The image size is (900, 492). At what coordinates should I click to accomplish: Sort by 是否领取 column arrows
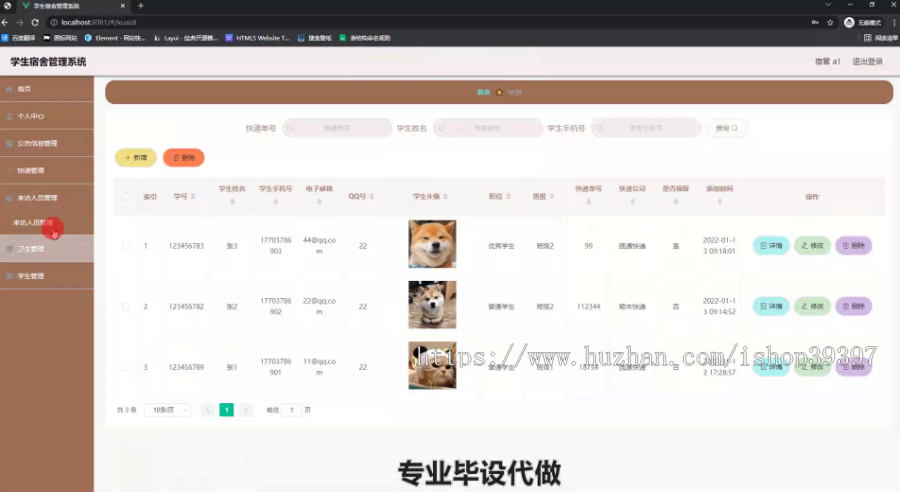point(676,202)
